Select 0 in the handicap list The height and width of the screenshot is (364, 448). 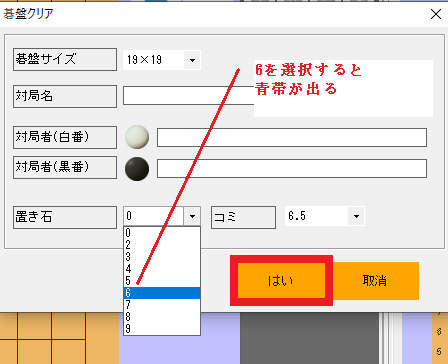click(x=162, y=233)
